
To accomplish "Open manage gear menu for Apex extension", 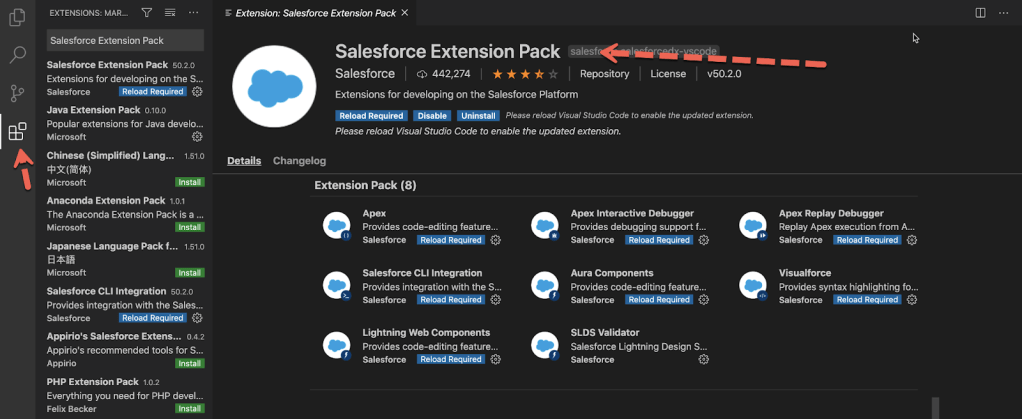I will click(495, 240).
